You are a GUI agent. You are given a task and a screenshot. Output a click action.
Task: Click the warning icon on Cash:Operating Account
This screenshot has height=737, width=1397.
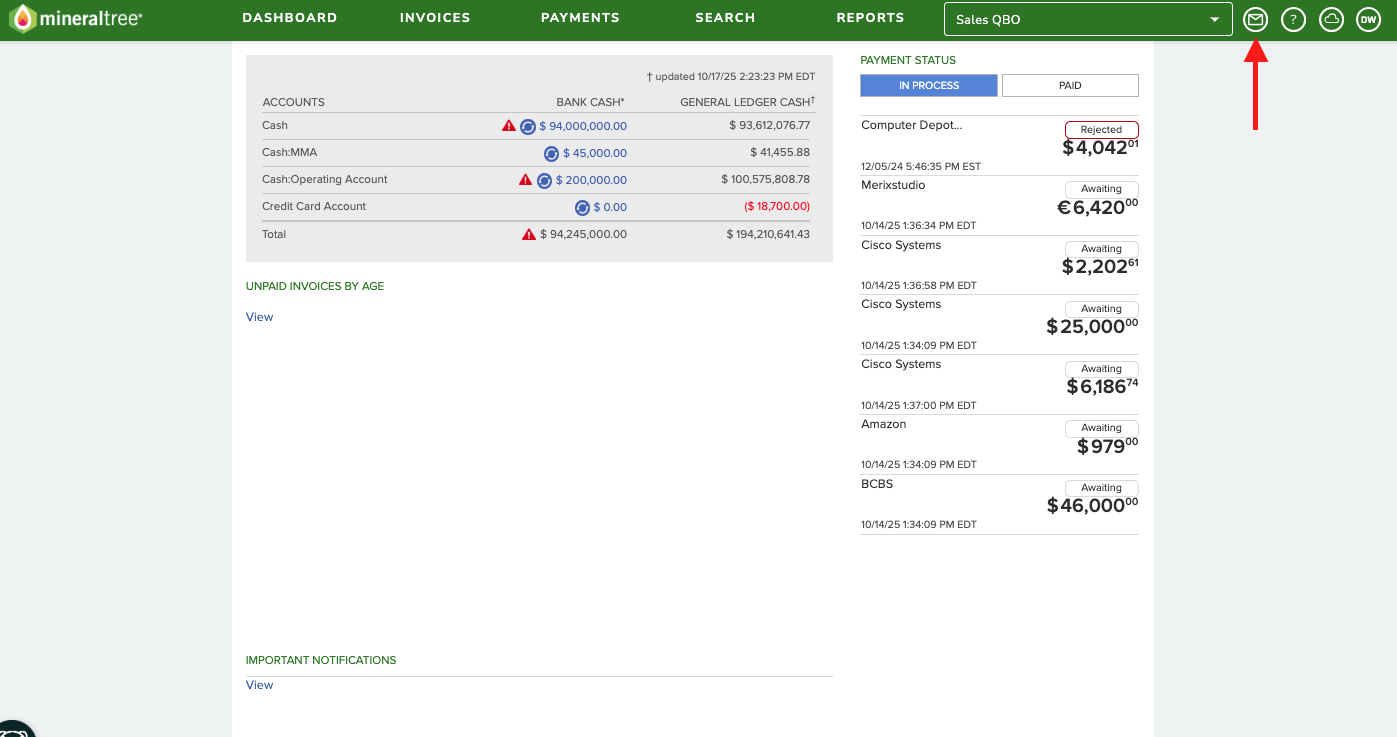pos(525,180)
